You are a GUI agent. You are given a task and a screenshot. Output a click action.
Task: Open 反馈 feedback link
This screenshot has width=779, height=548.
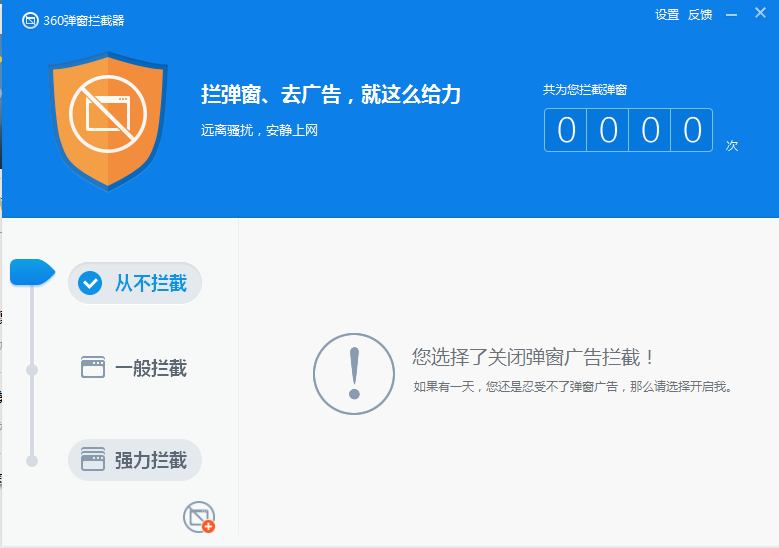click(x=700, y=15)
